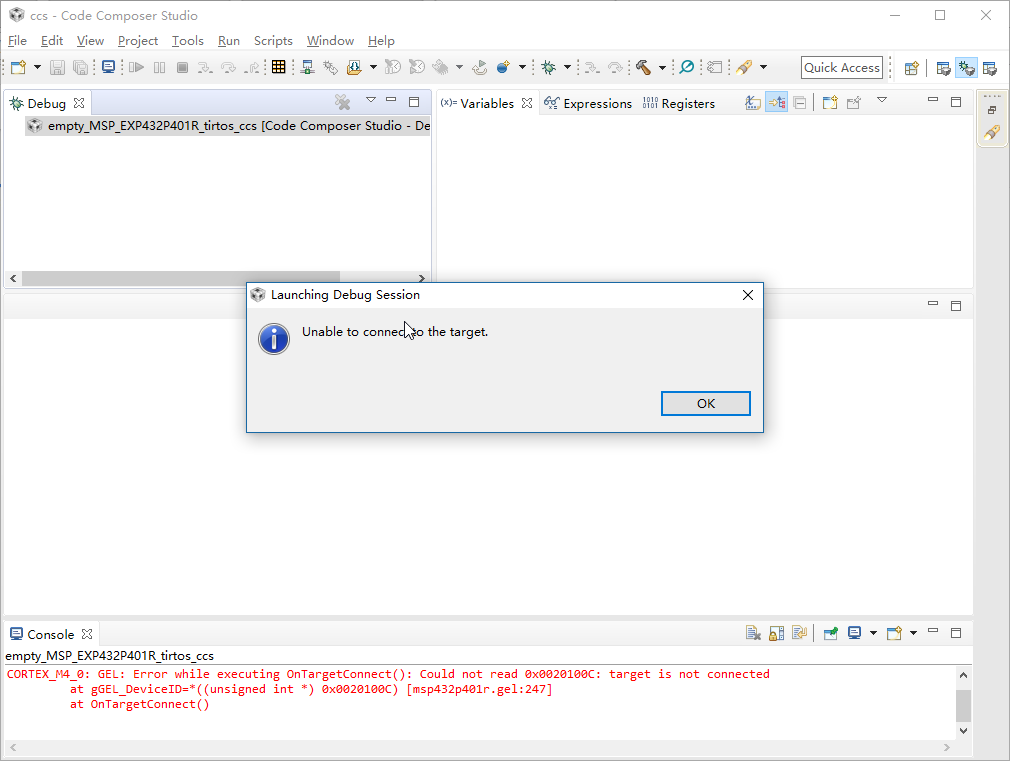Click OK in Launching Debug Session dialog
The image size is (1010, 761).
(x=705, y=403)
